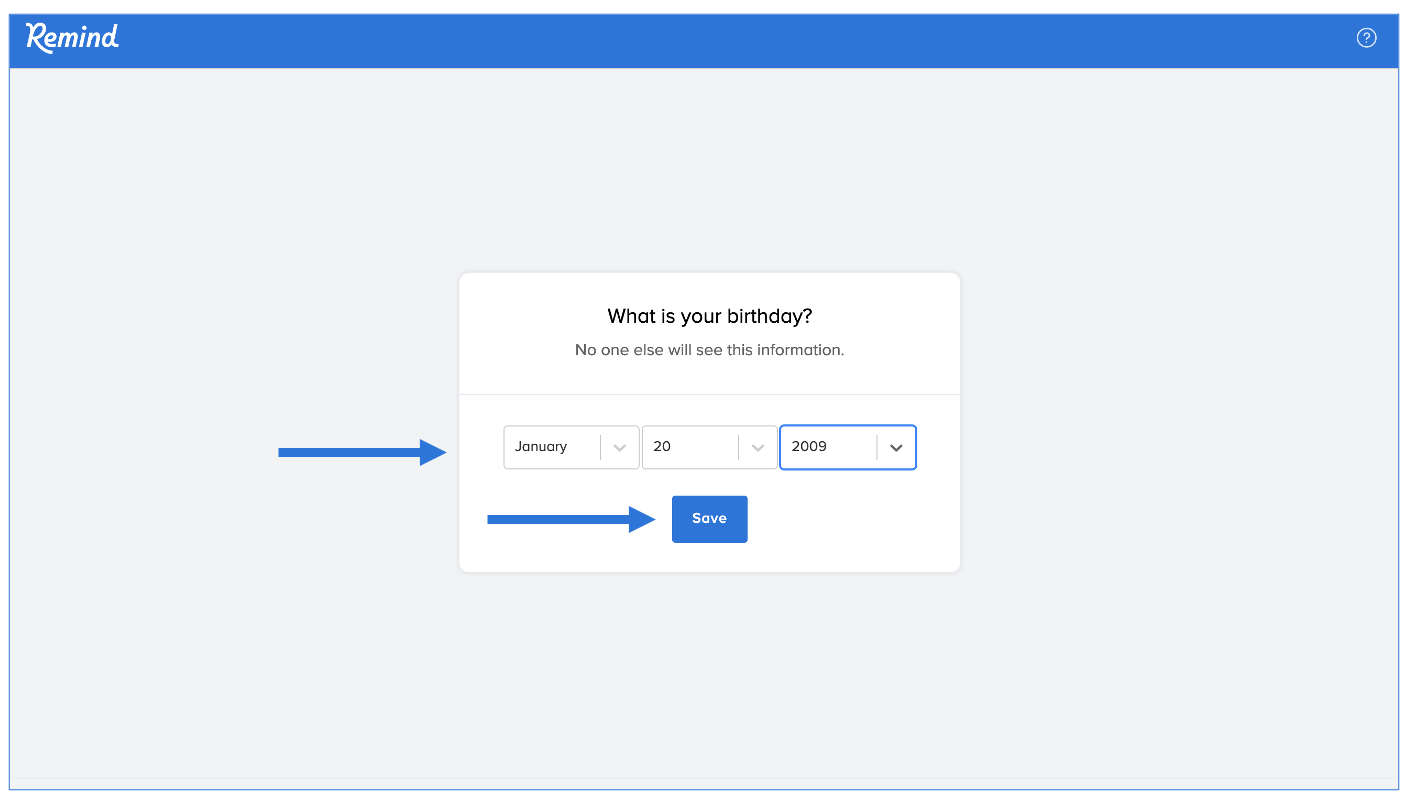Click the horizontal divider line below the subtitle
Image resolution: width=1410 pixels, height=809 pixels.
709,394
